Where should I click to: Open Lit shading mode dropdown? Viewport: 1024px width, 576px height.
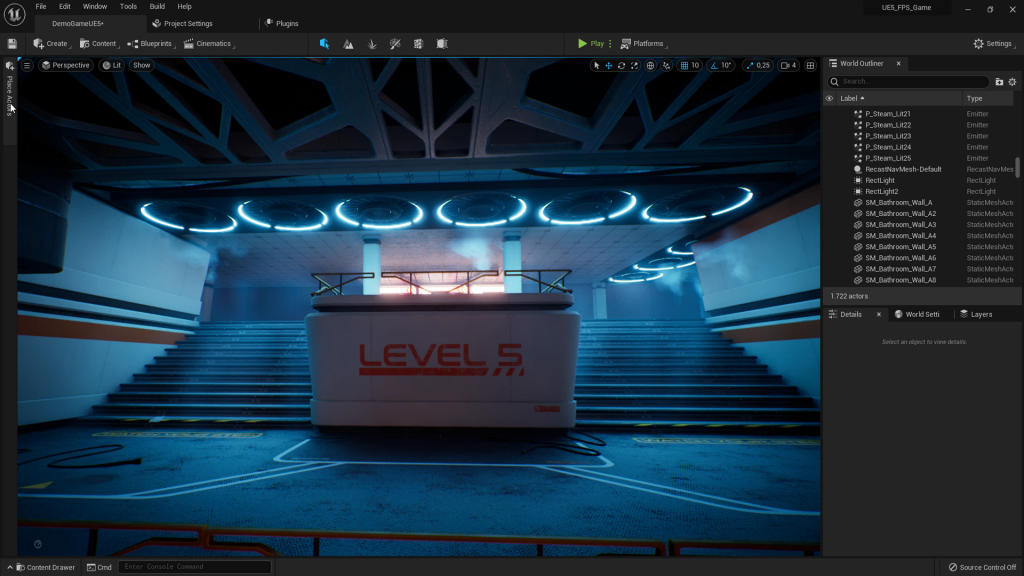point(112,65)
